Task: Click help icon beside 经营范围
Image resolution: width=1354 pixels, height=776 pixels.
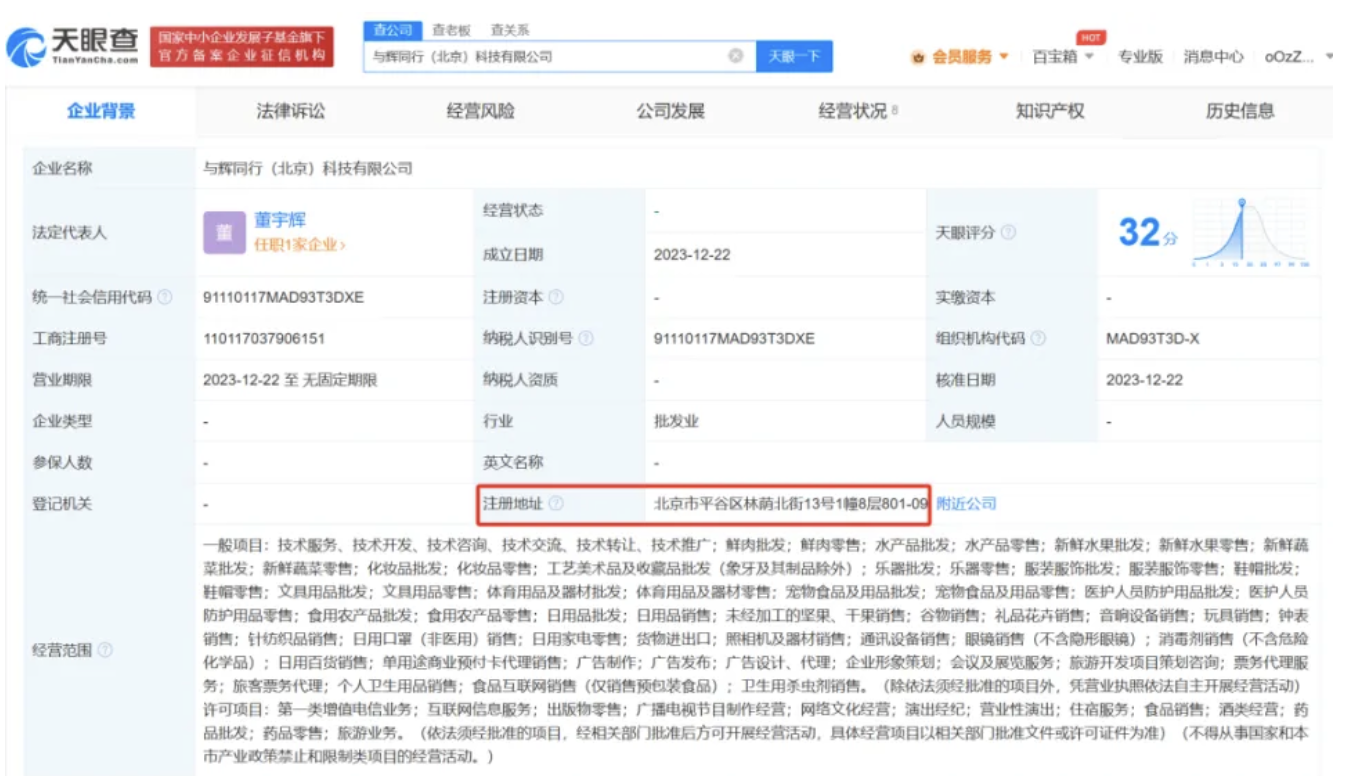Action: [x=105, y=650]
